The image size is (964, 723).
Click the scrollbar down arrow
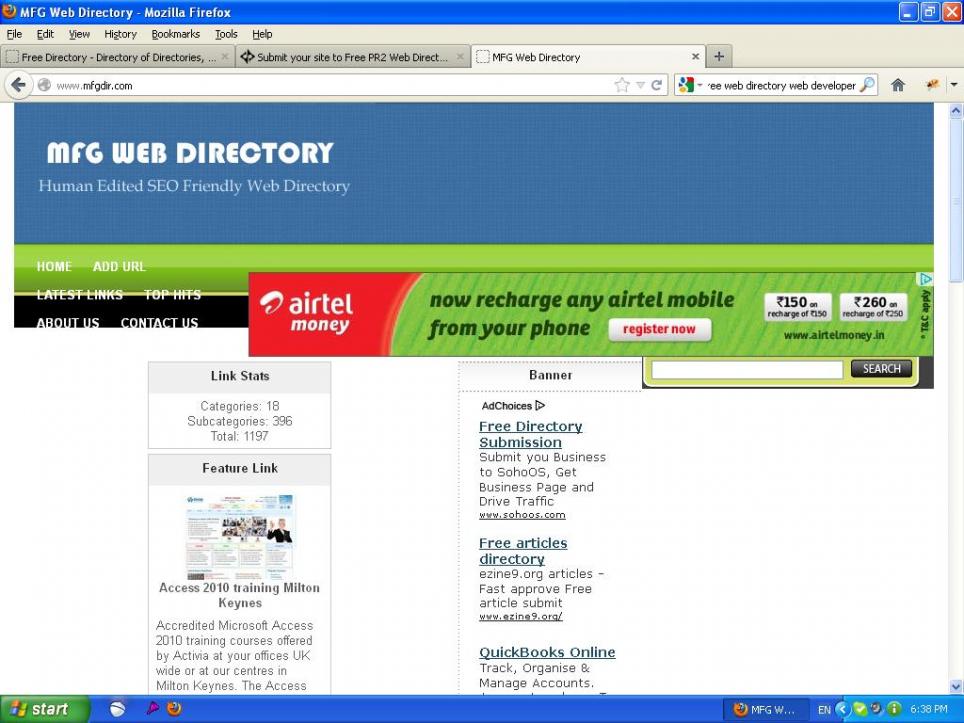tap(955, 686)
